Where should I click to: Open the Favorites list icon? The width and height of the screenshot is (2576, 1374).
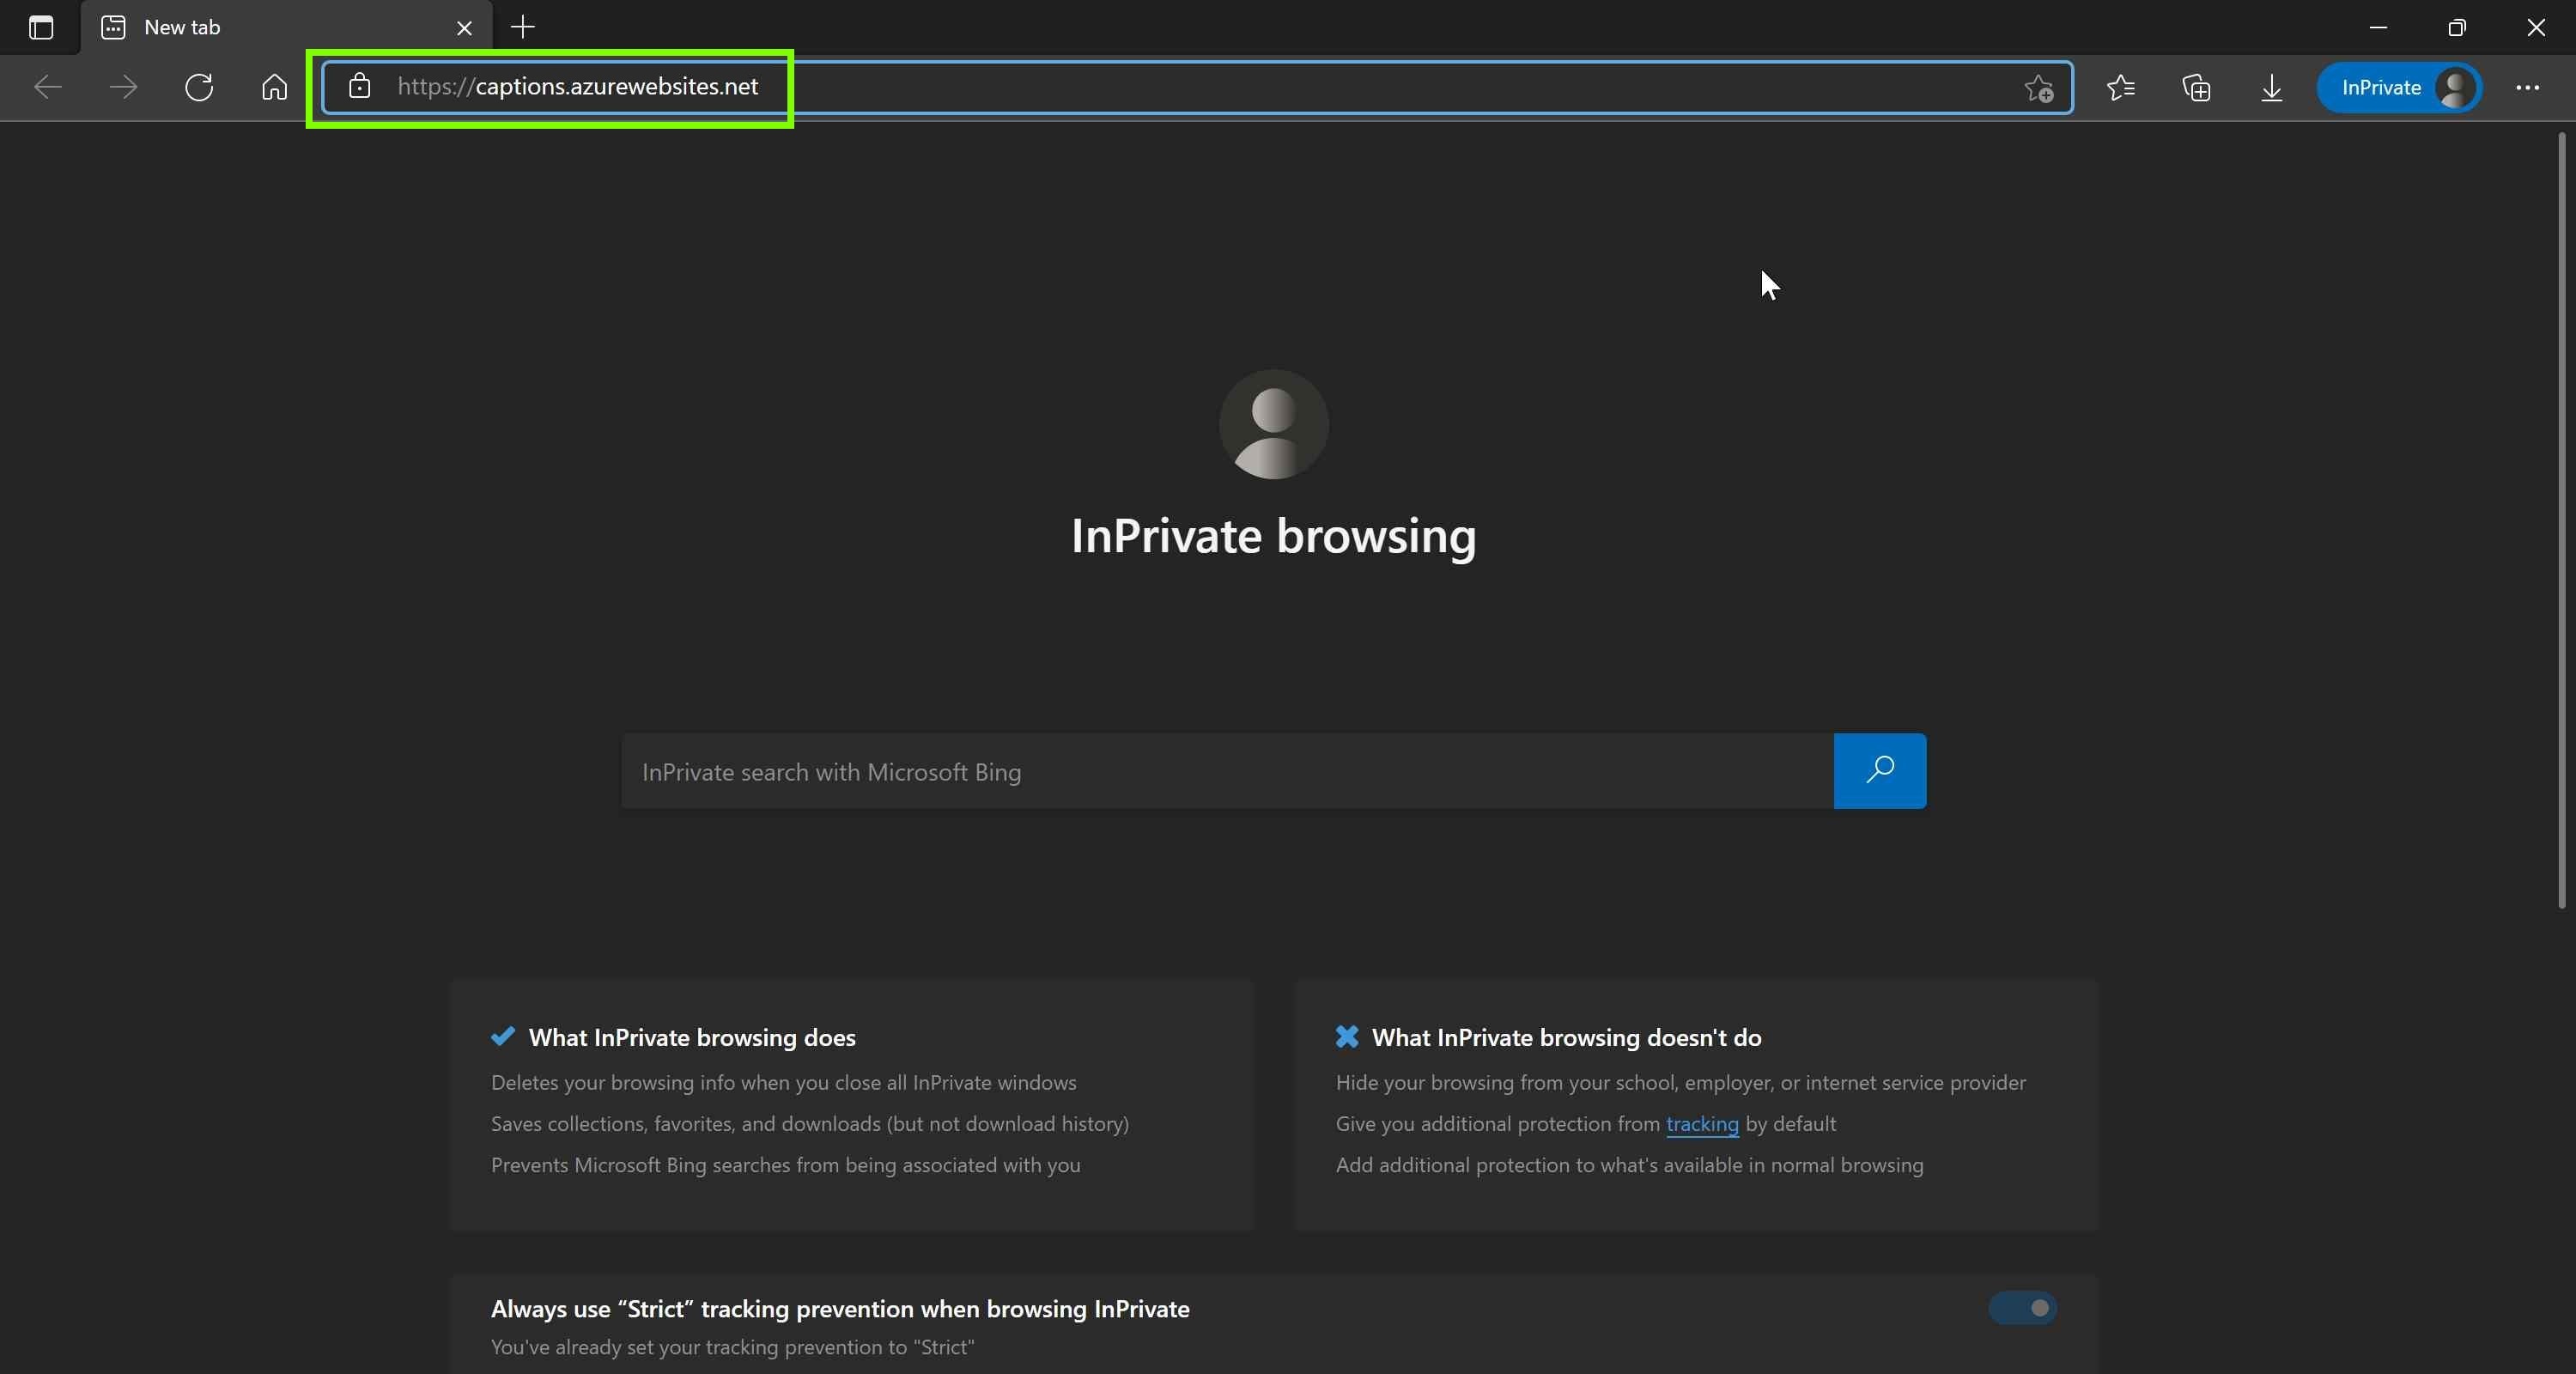tap(2120, 88)
